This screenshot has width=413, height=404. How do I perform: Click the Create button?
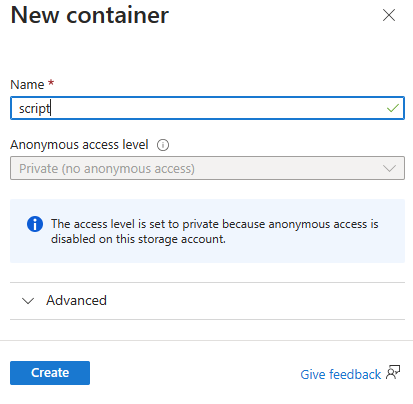click(x=50, y=373)
